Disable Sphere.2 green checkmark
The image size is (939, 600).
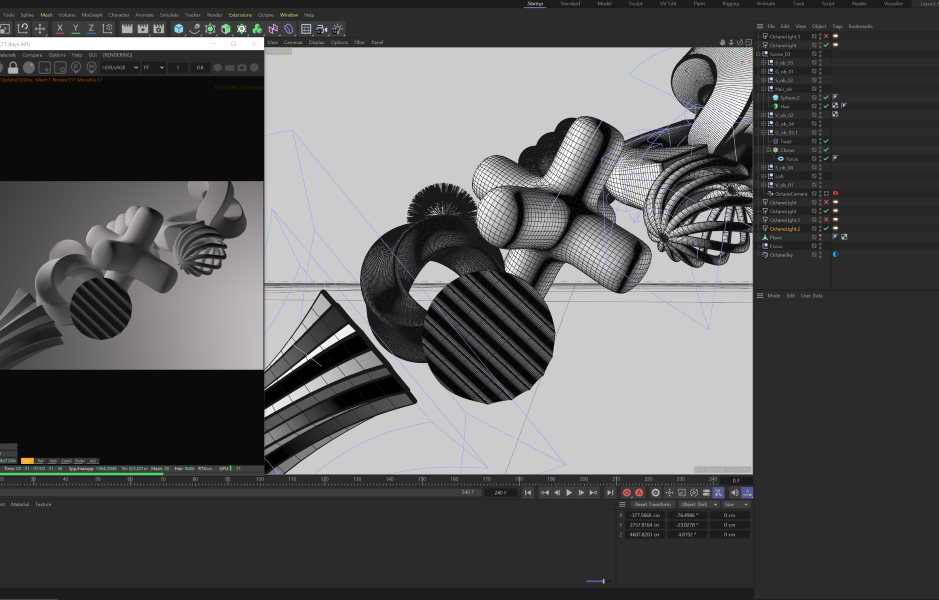(826, 98)
